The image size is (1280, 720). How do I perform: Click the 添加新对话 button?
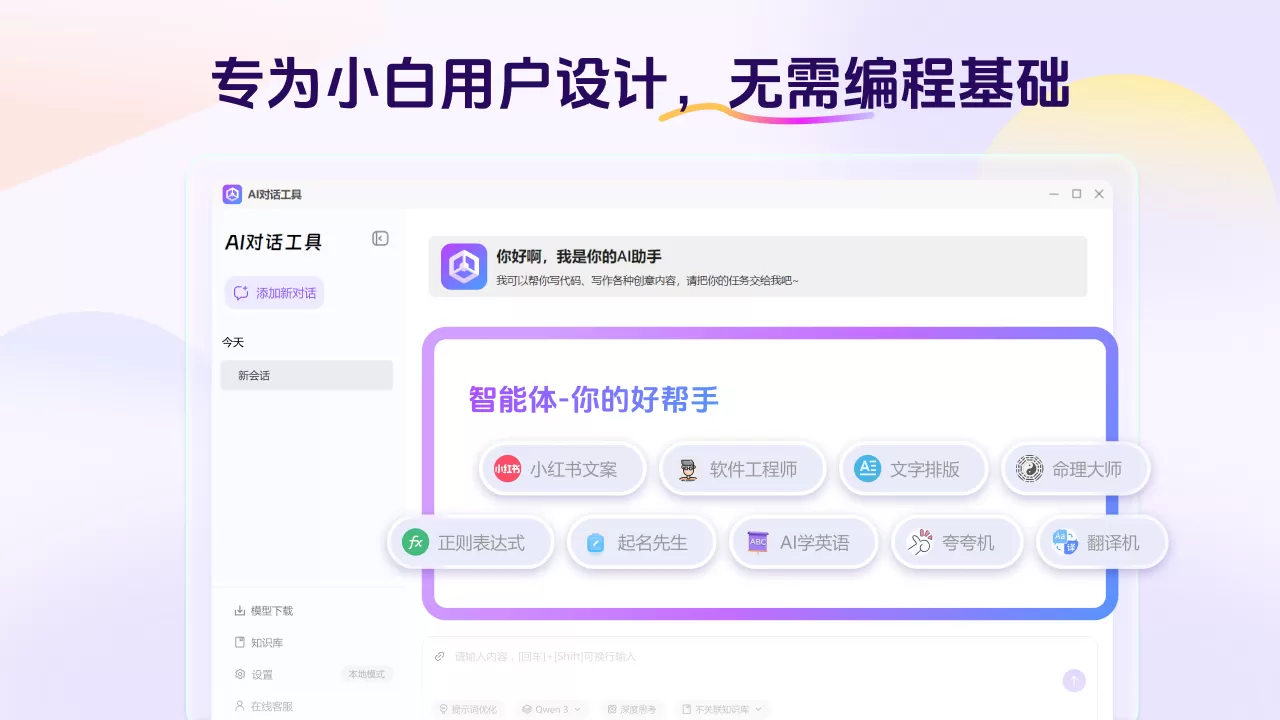pos(275,293)
